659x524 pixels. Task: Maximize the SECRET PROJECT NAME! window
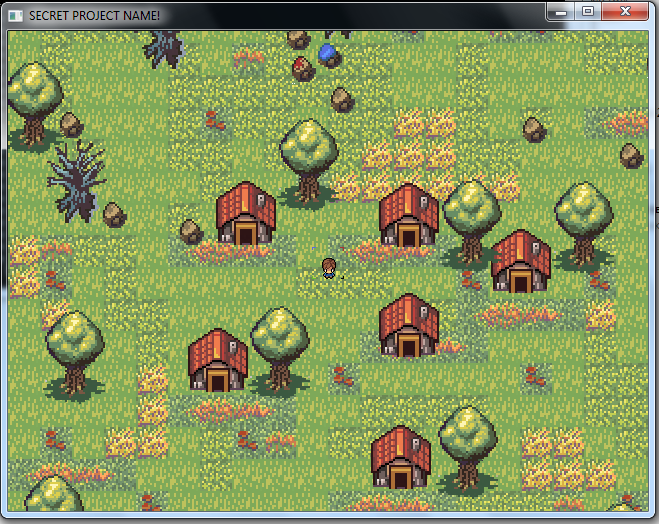[x=588, y=11]
